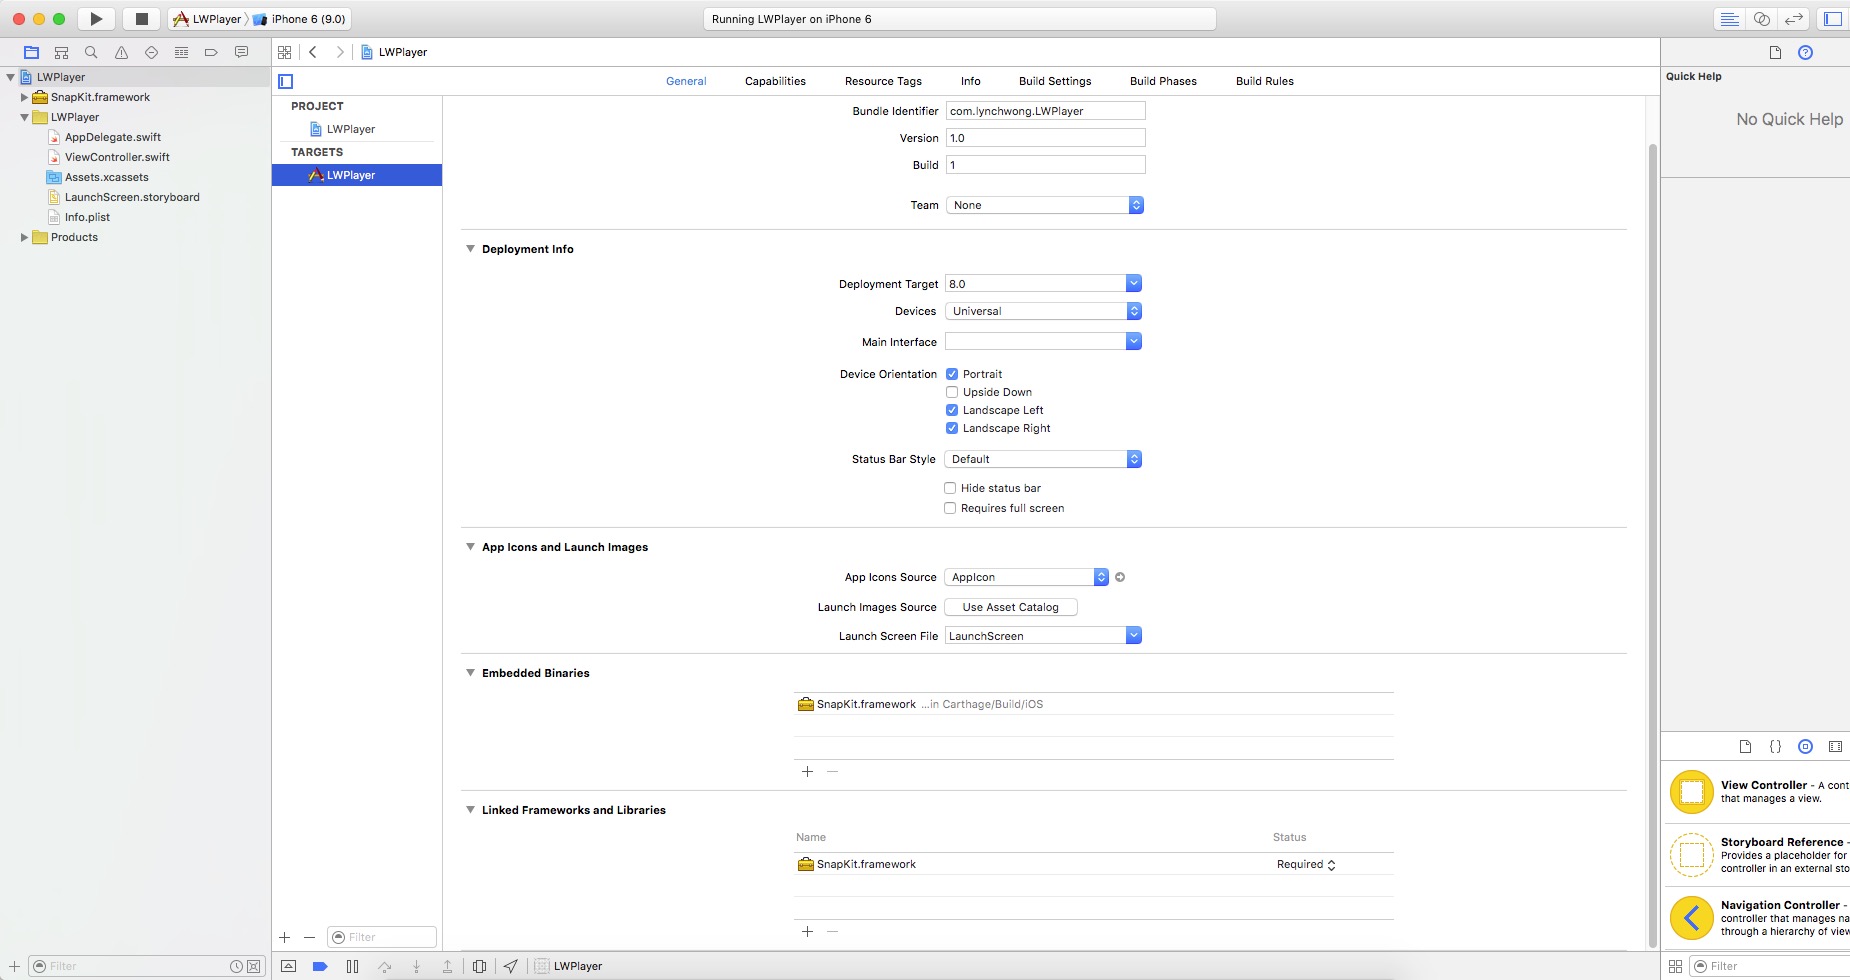1850x980 pixels.
Task: Switch to the Build Settings tab
Action: (x=1055, y=81)
